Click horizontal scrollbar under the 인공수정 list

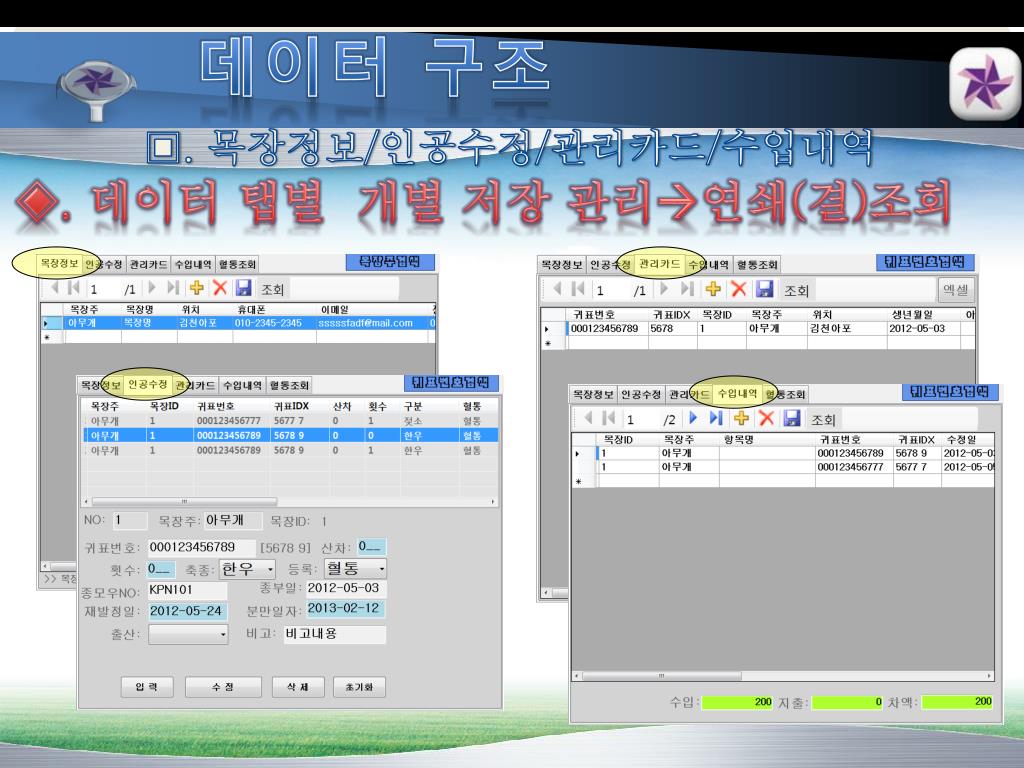[184, 502]
